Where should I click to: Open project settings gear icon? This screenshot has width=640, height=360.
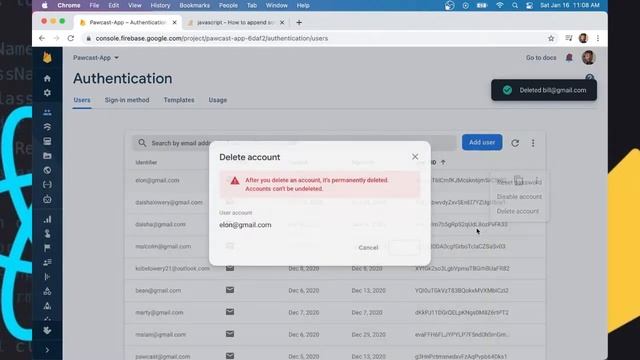[x=47, y=93]
